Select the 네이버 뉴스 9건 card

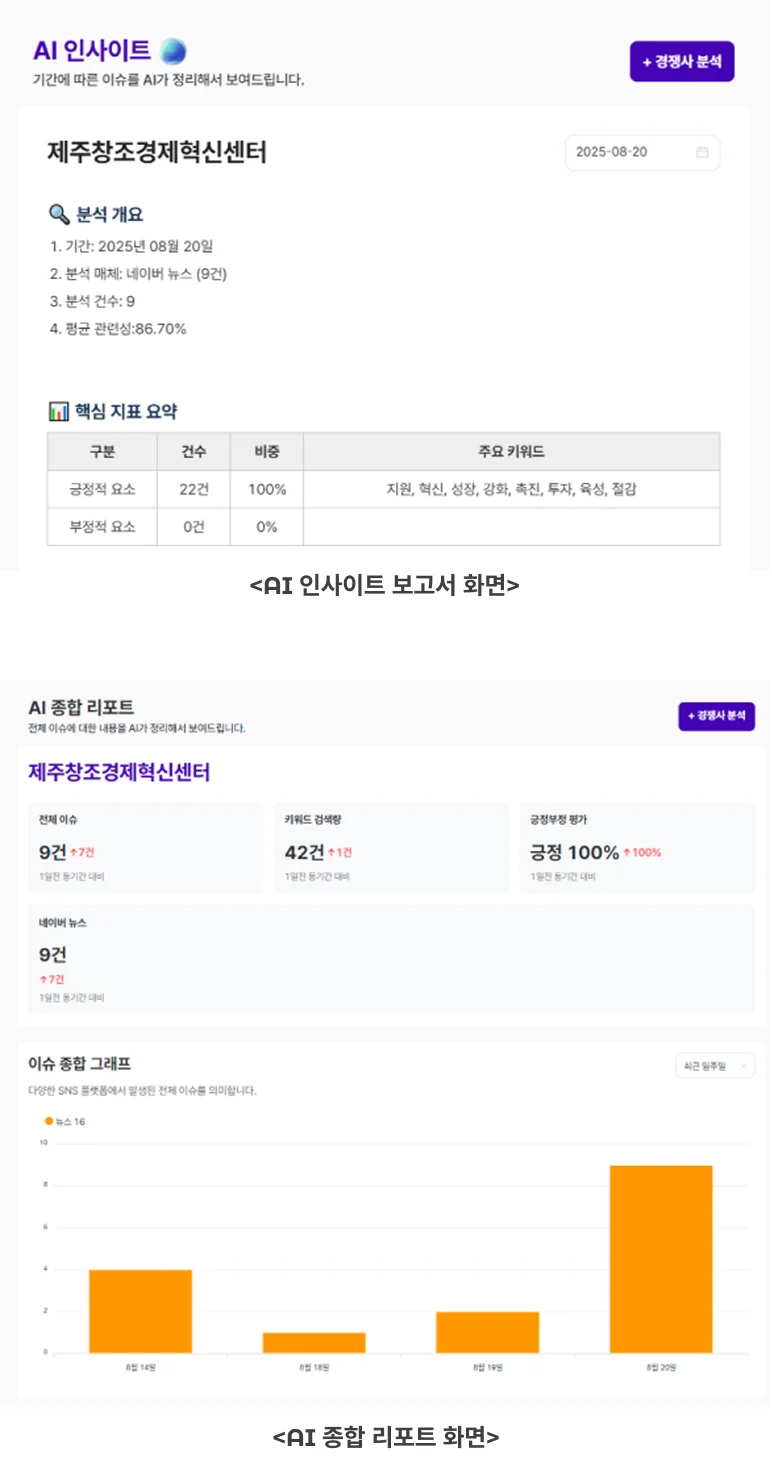pyautogui.click(x=391, y=959)
